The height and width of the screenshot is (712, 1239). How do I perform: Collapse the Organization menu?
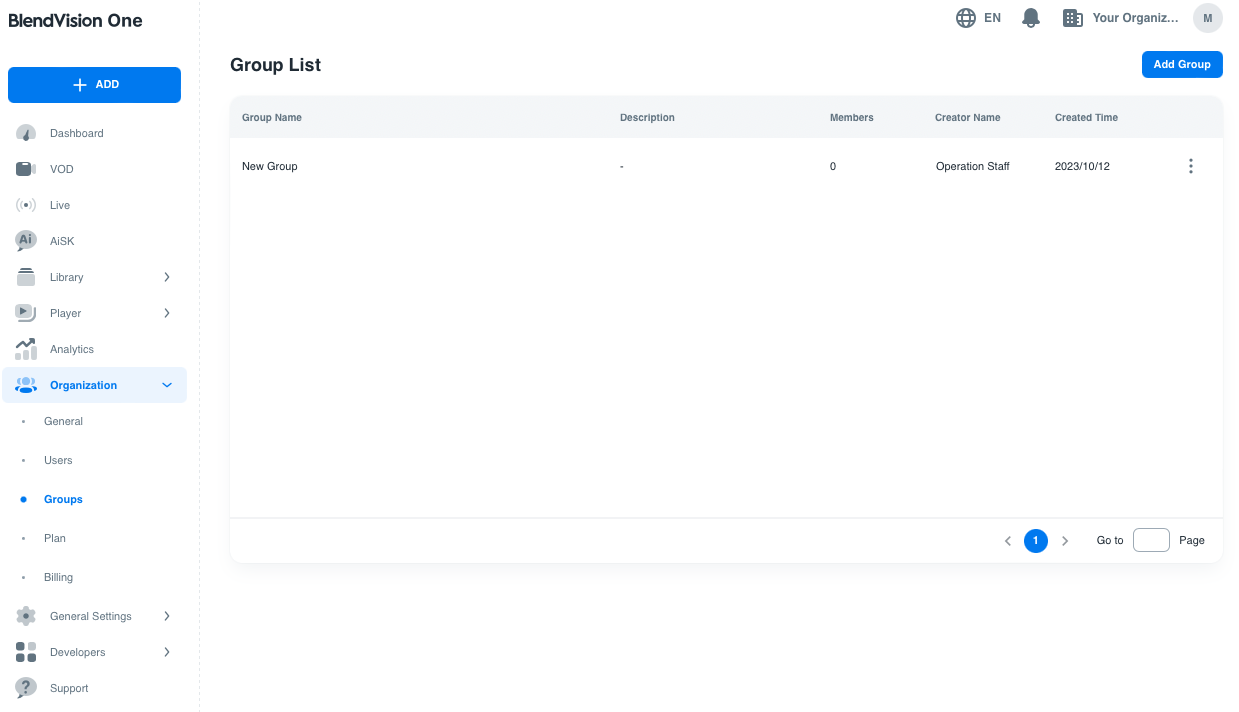[x=167, y=385]
